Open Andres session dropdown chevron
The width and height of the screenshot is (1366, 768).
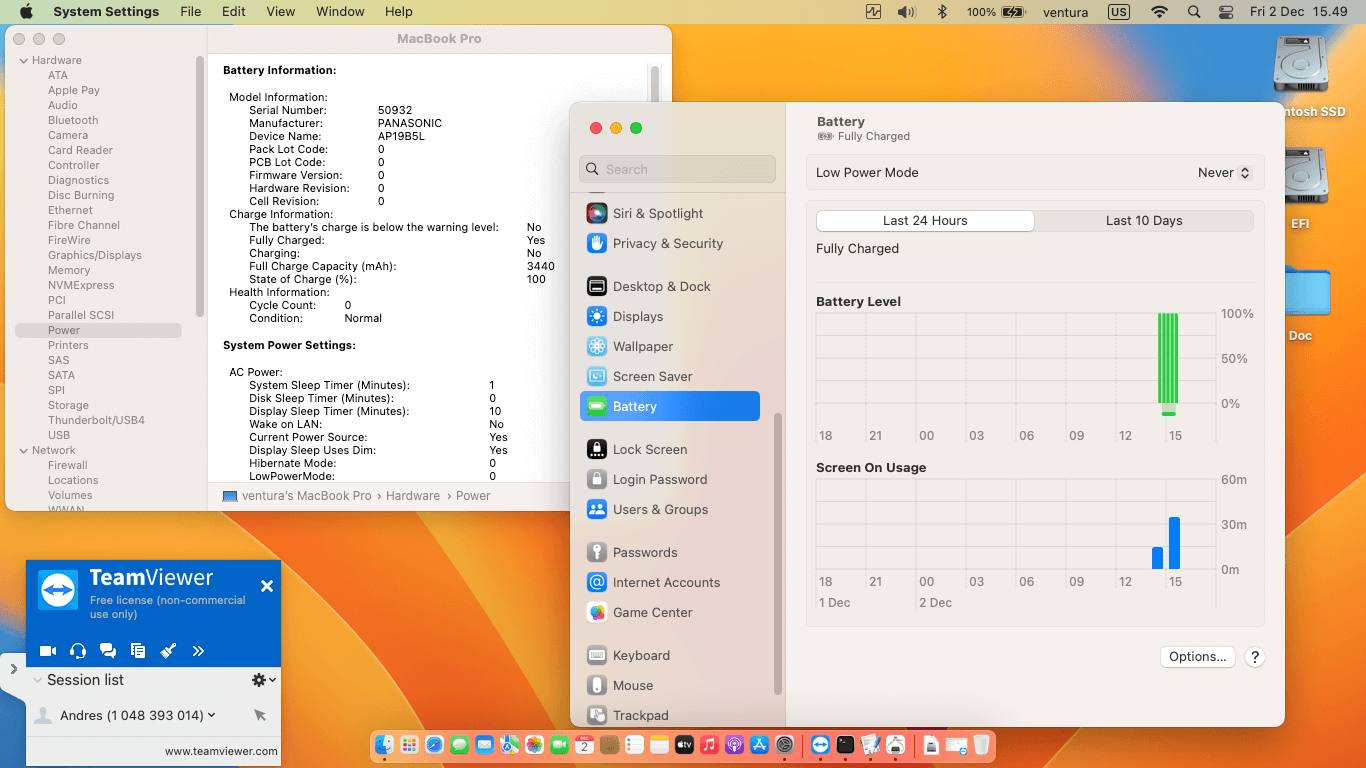point(211,715)
